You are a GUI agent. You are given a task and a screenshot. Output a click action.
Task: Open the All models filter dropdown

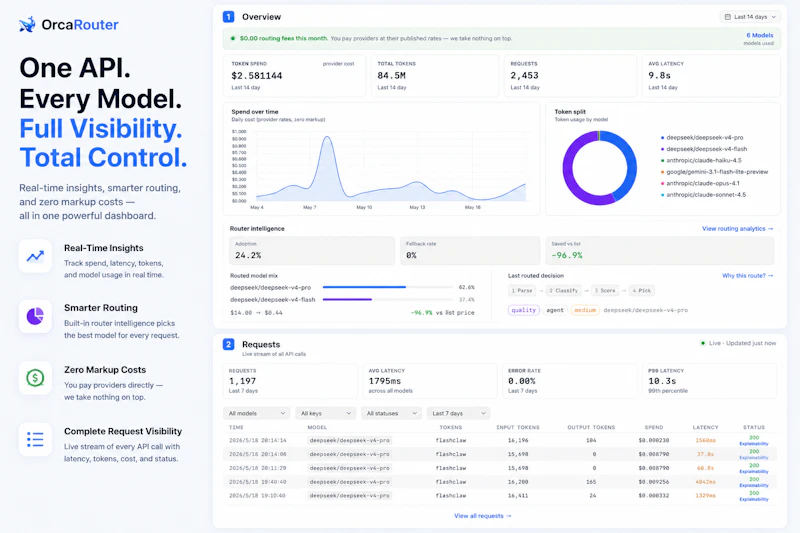(257, 413)
